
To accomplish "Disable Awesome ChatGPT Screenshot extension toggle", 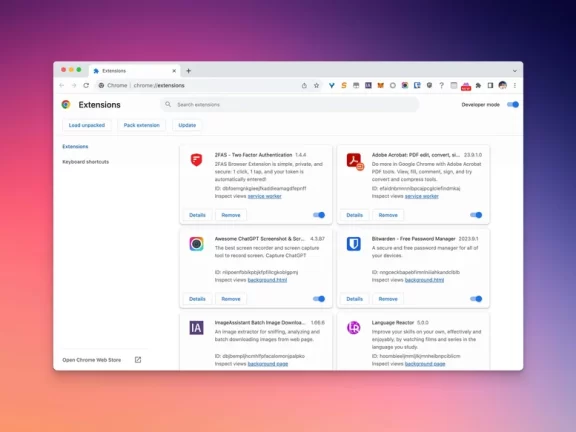I will (x=319, y=299).
